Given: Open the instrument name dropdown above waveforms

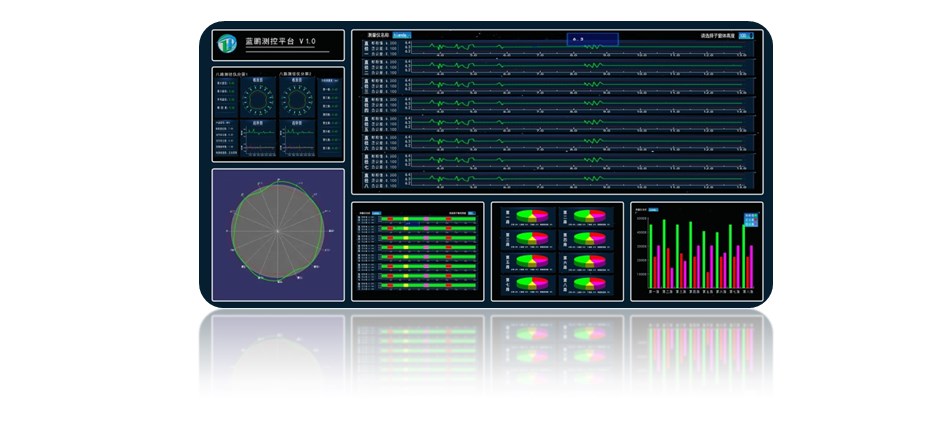Looking at the screenshot, I should coord(401,35).
